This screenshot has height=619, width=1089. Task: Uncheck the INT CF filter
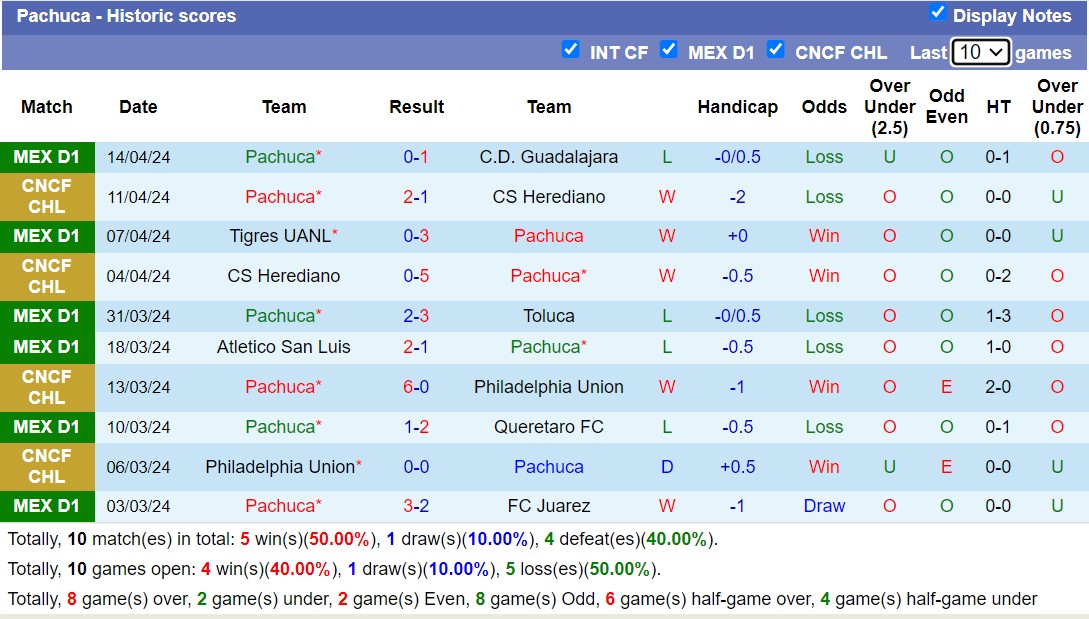tap(571, 50)
